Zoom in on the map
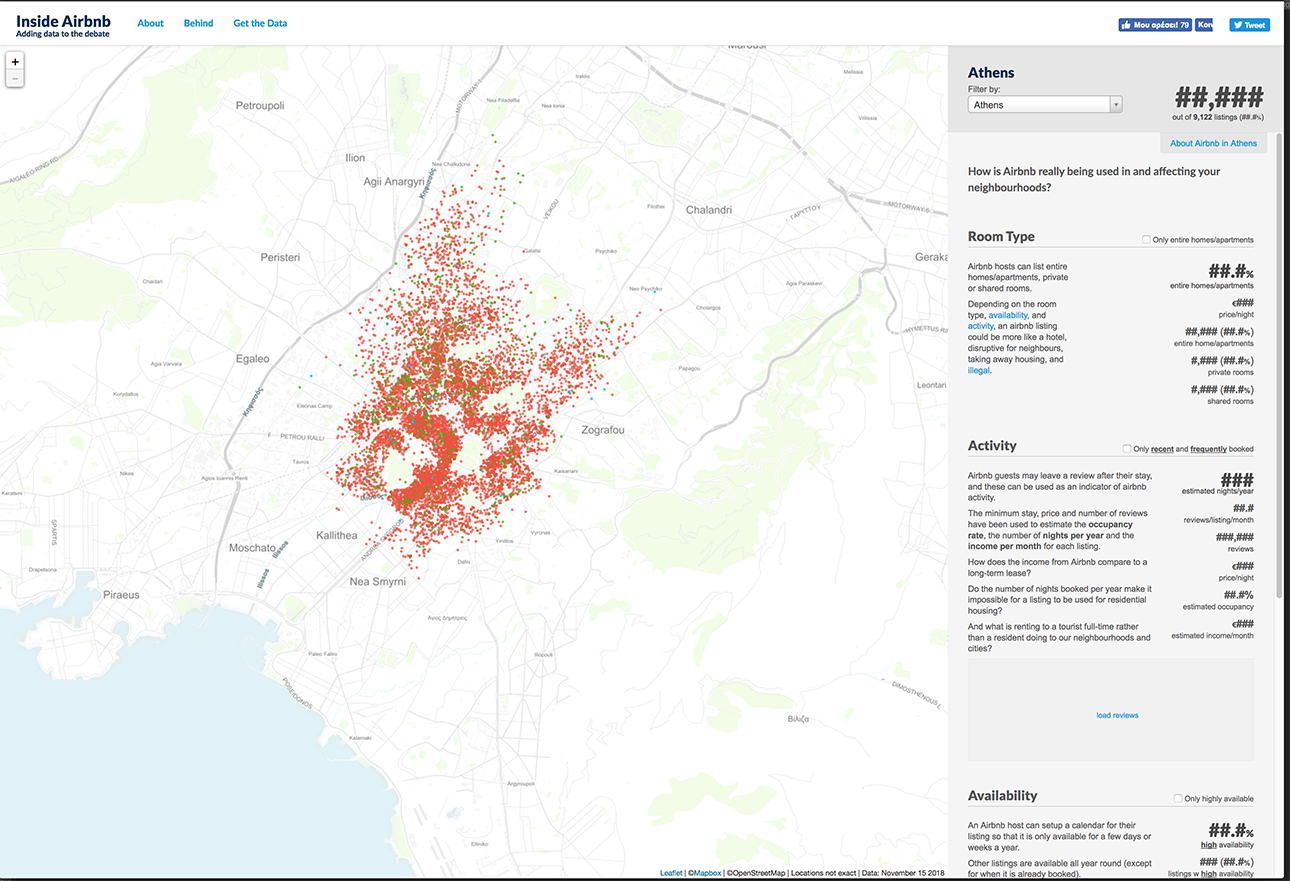The height and width of the screenshot is (881, 1290). [15, 61]
